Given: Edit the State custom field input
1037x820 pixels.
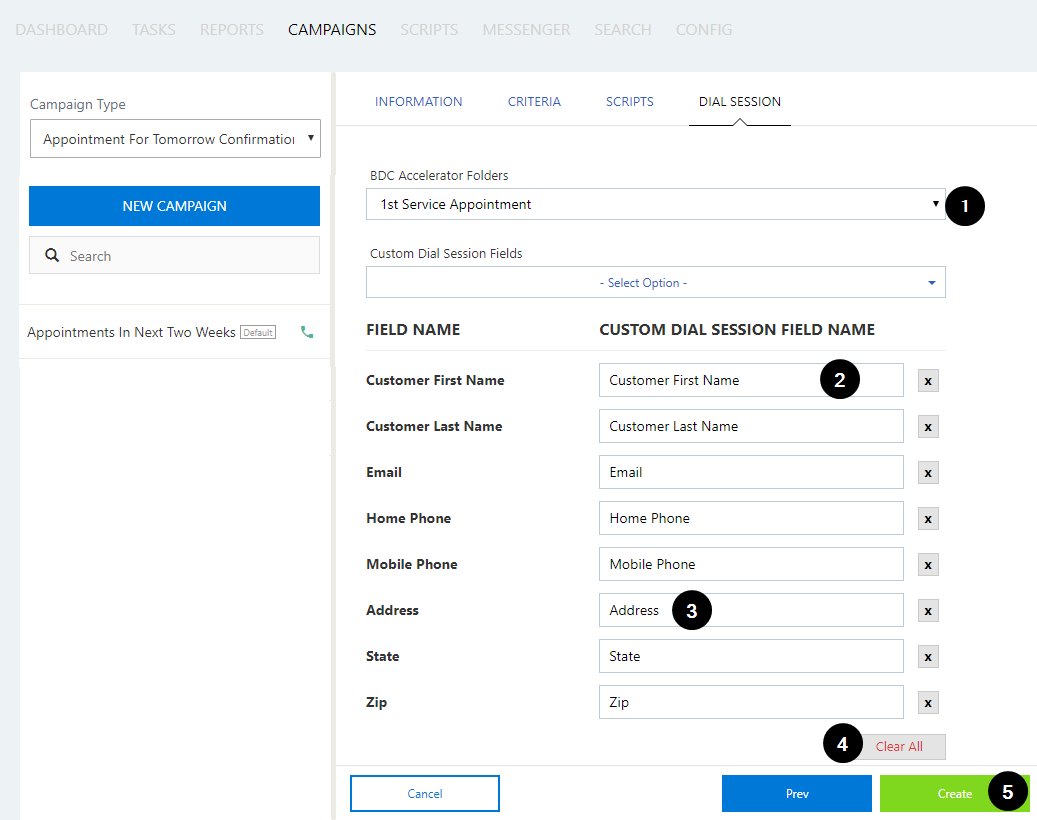Looking at the screenshot, I should [x=751, y=656].
